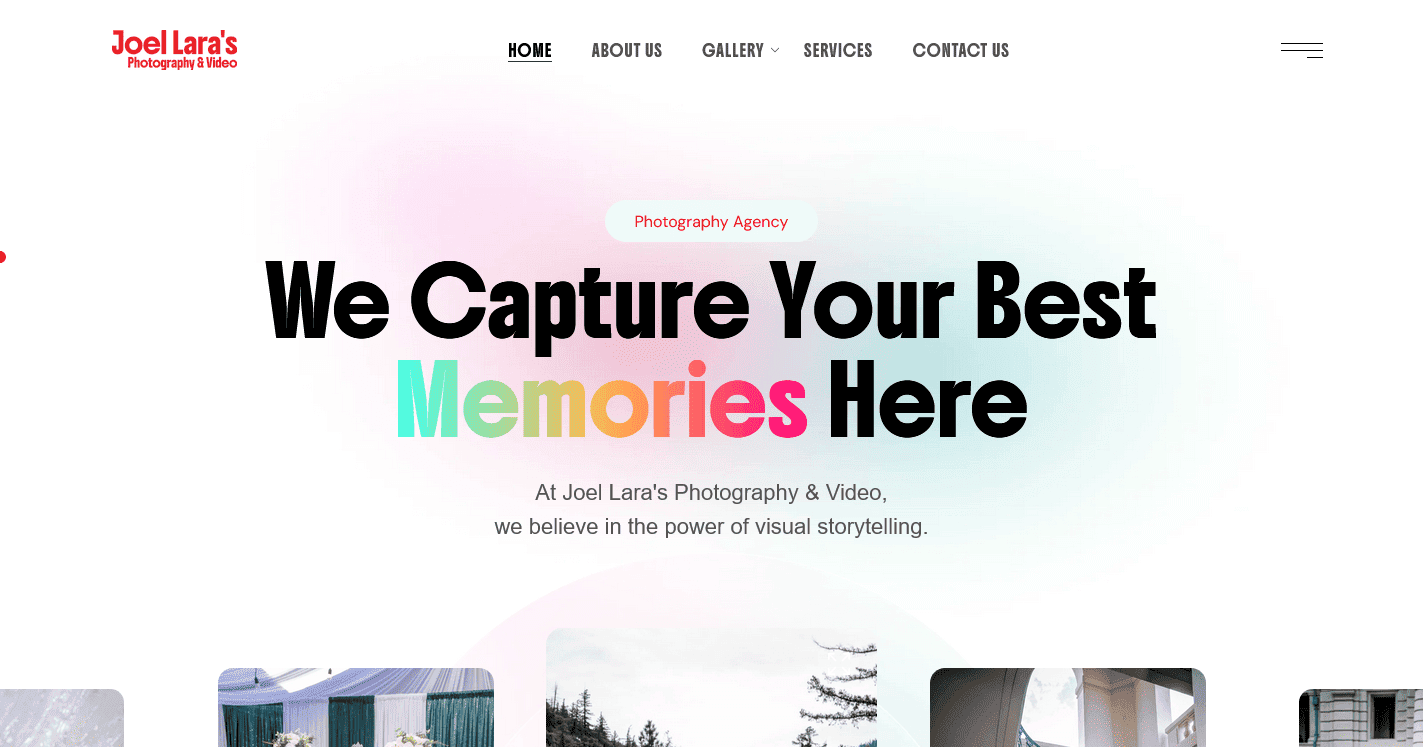Screen dimensions: 1423x747
Task: Open the hamburger menu icon
Action: pos(1301,50)
